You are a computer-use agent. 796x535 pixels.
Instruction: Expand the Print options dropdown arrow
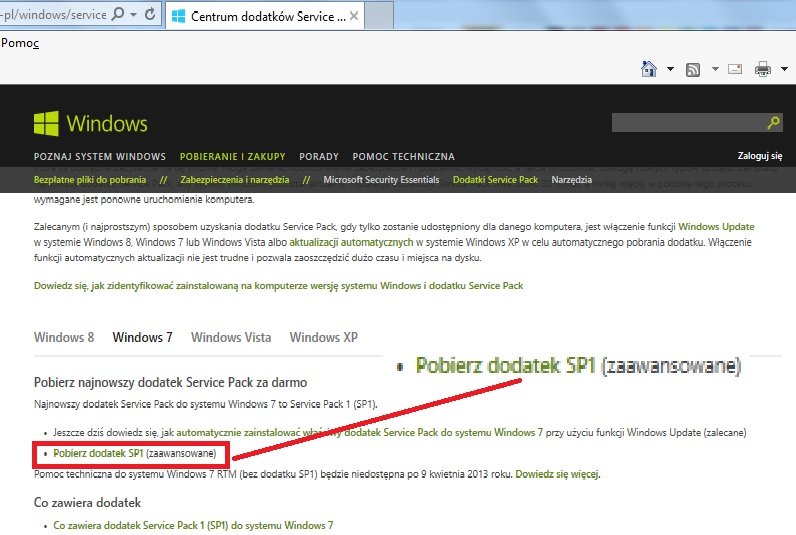784,69
